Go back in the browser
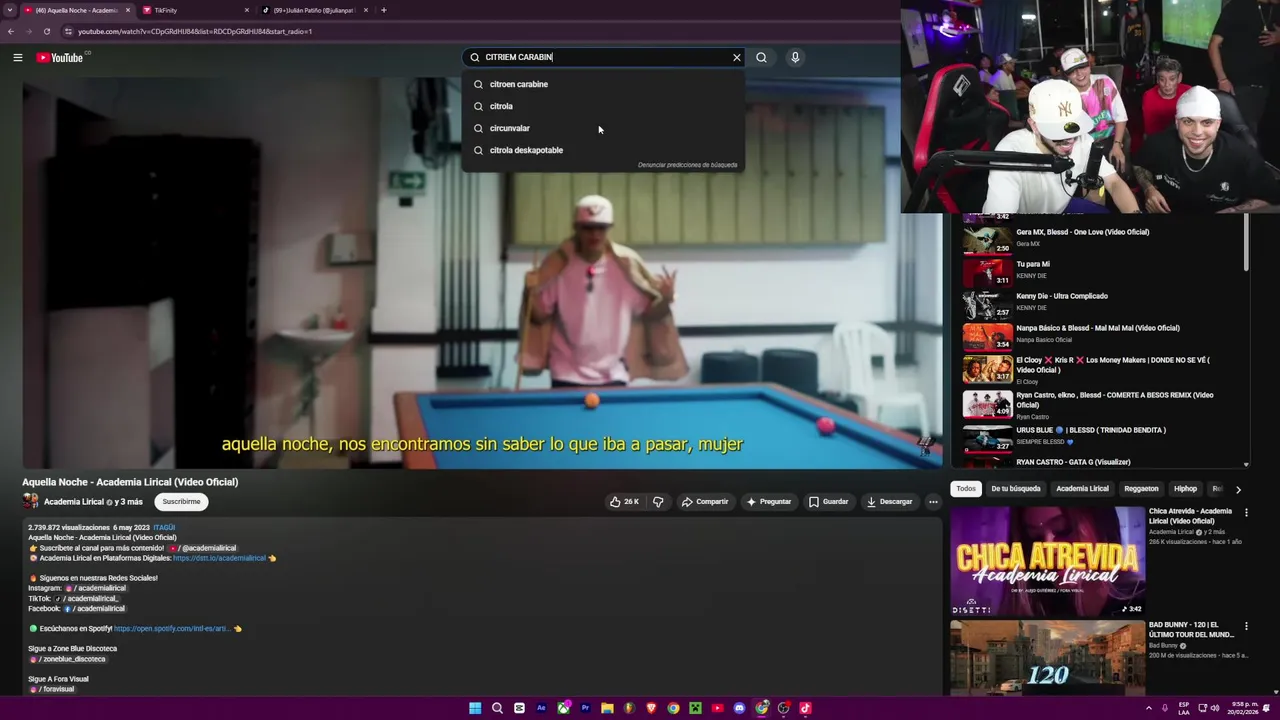The width and height of the screenshot is (1280, 720). click(x=11, y=31)
